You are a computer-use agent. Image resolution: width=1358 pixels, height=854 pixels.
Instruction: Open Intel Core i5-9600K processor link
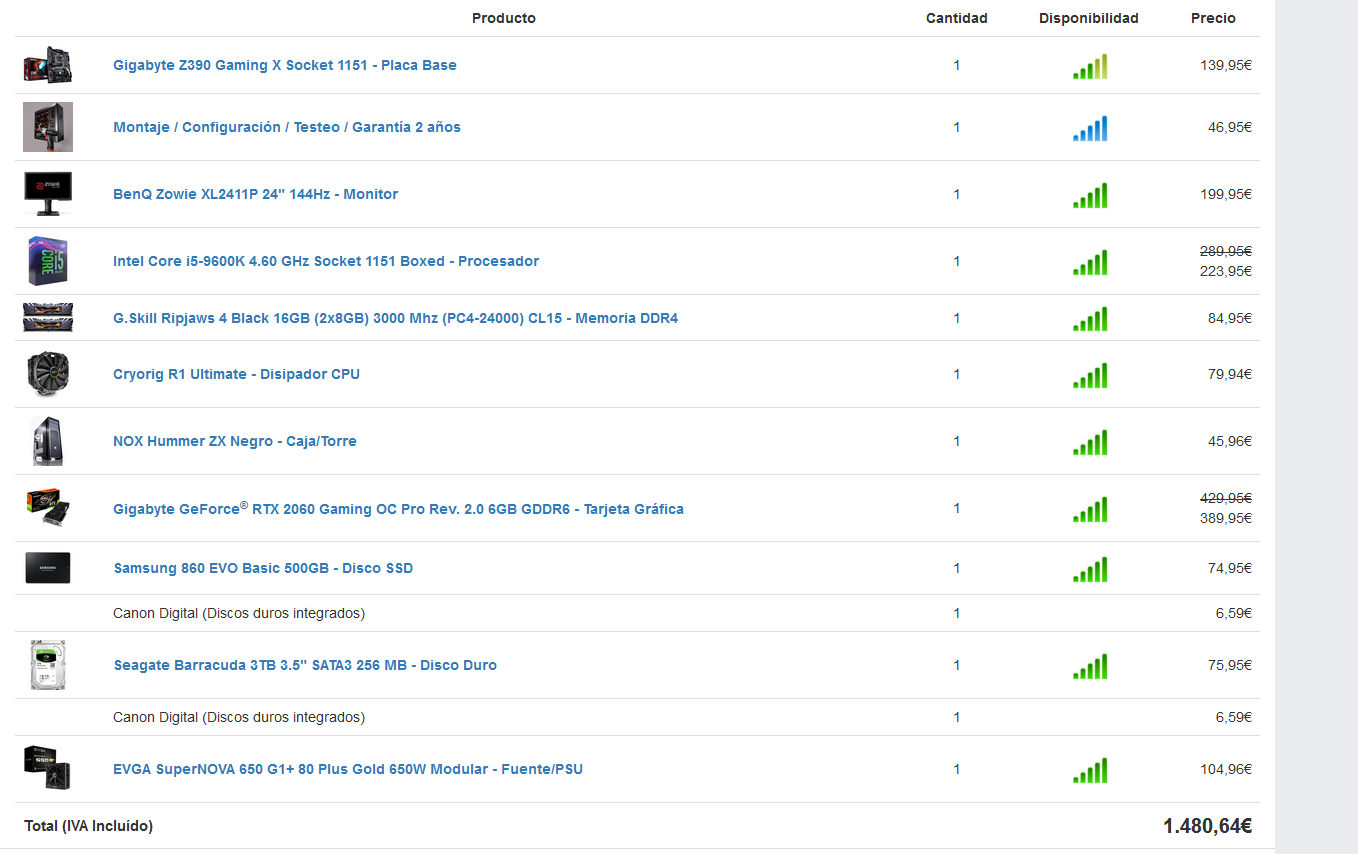(x=326, y=261)
